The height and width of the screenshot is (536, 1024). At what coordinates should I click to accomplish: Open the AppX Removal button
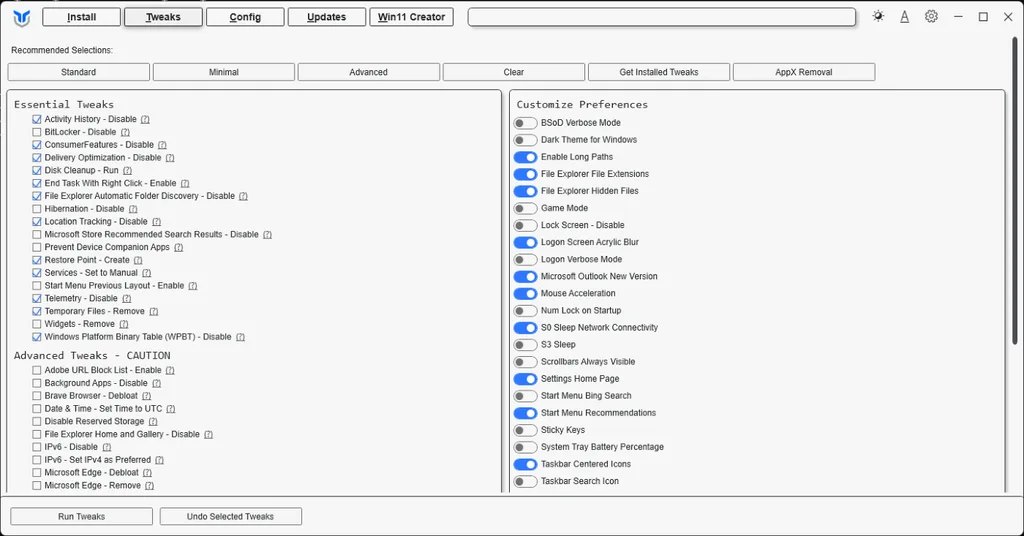804,72
